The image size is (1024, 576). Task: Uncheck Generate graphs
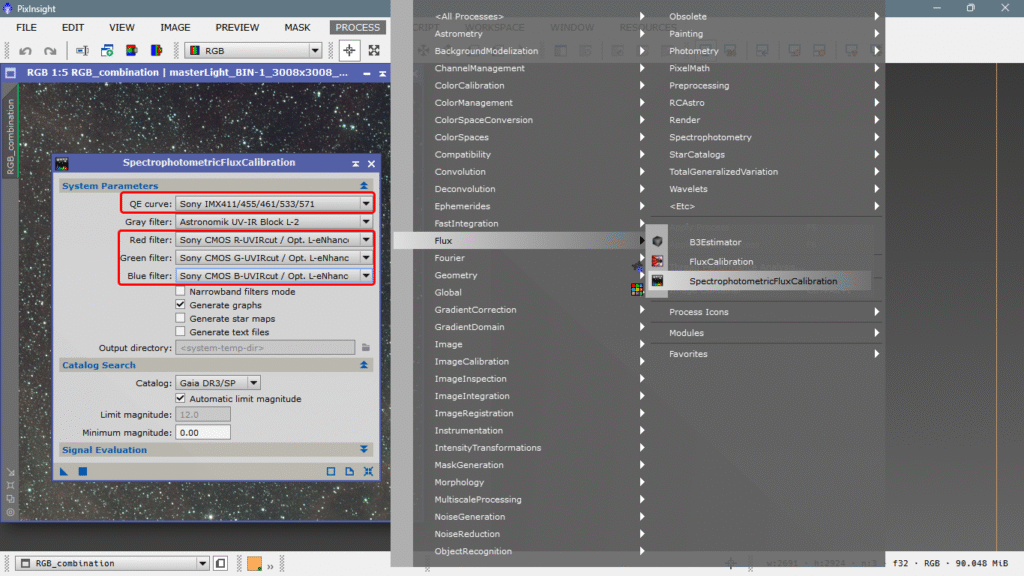coord(180,305)
